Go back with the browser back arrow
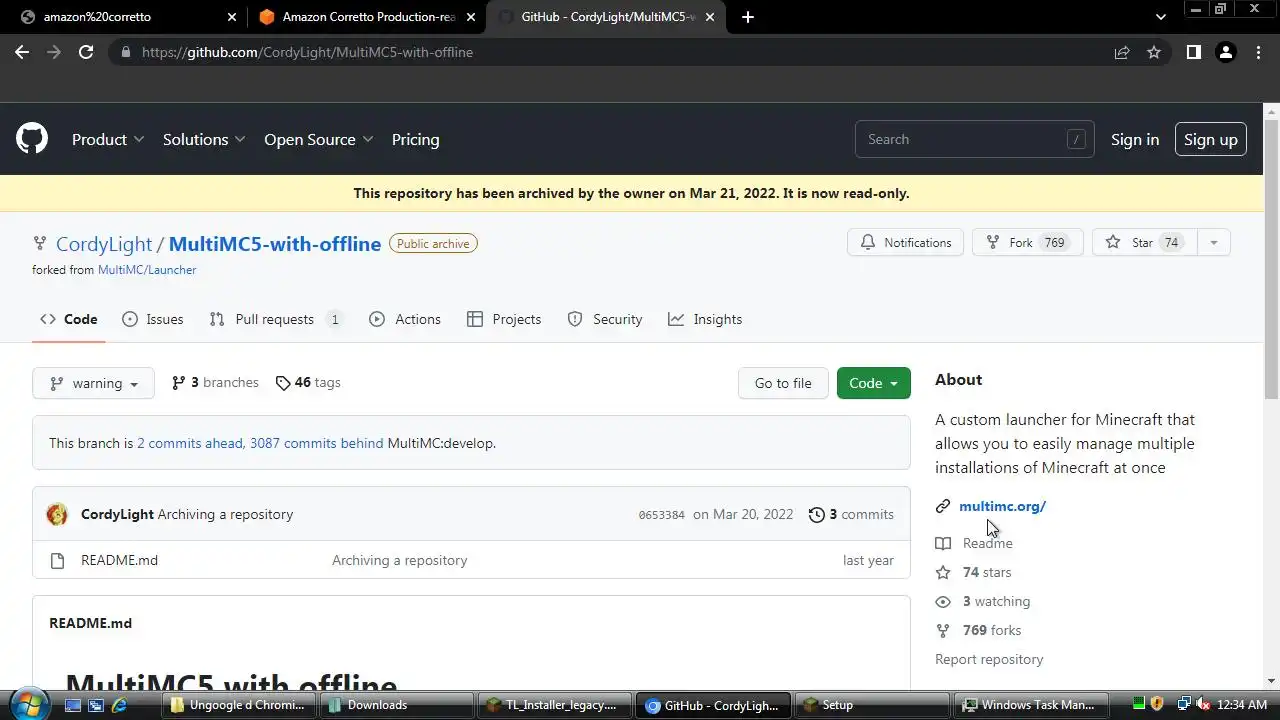Viewport: 1280px width, 720px height. 22,52
